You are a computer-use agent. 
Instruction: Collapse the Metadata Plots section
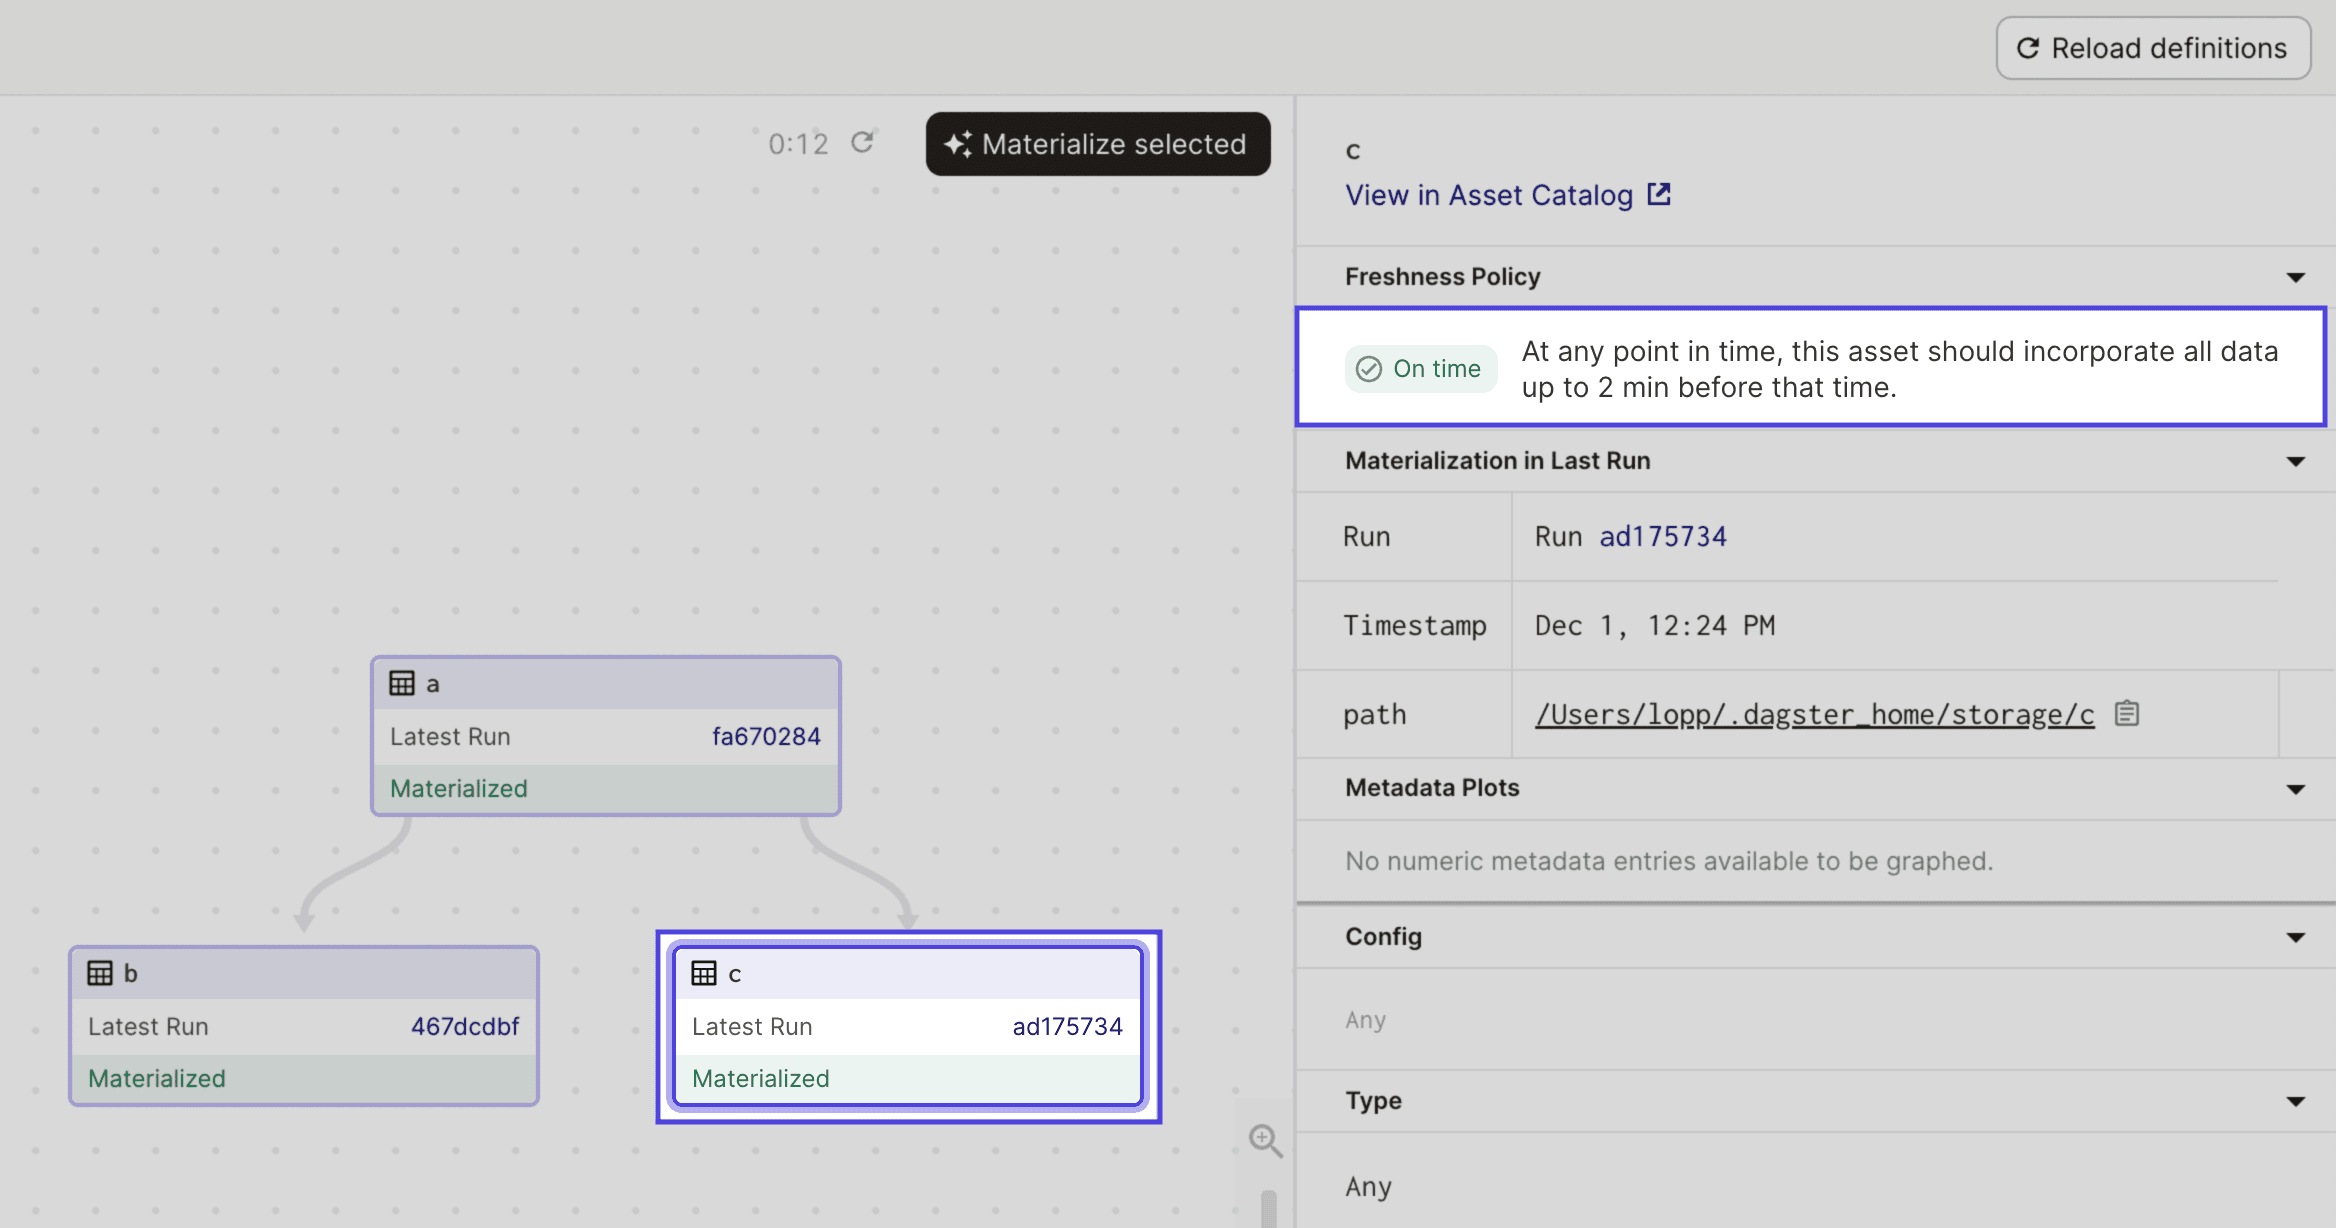2296,789
